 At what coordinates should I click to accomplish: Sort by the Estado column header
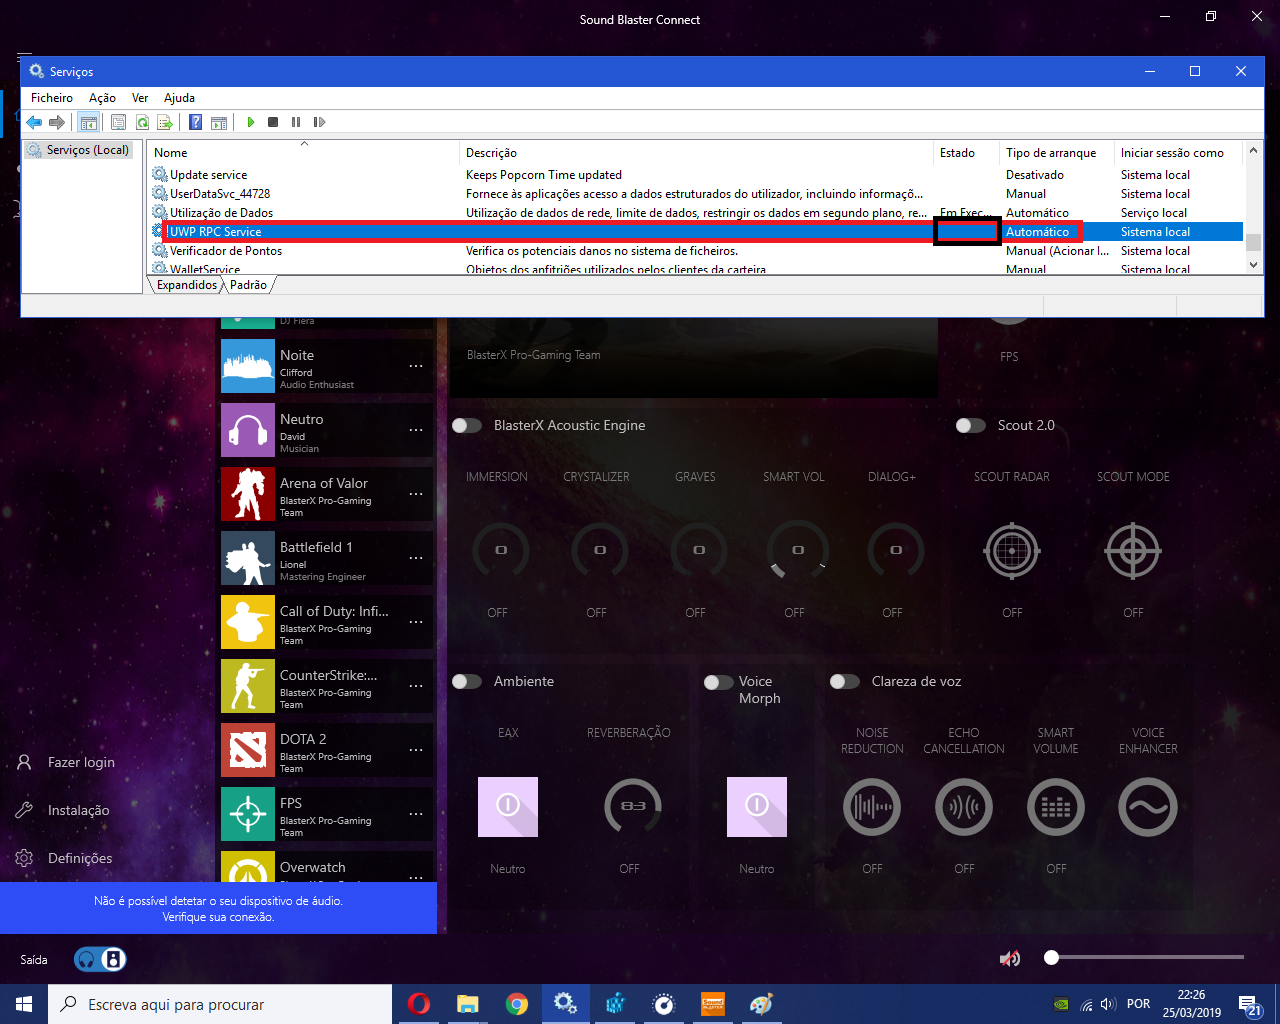coord(966,153)
